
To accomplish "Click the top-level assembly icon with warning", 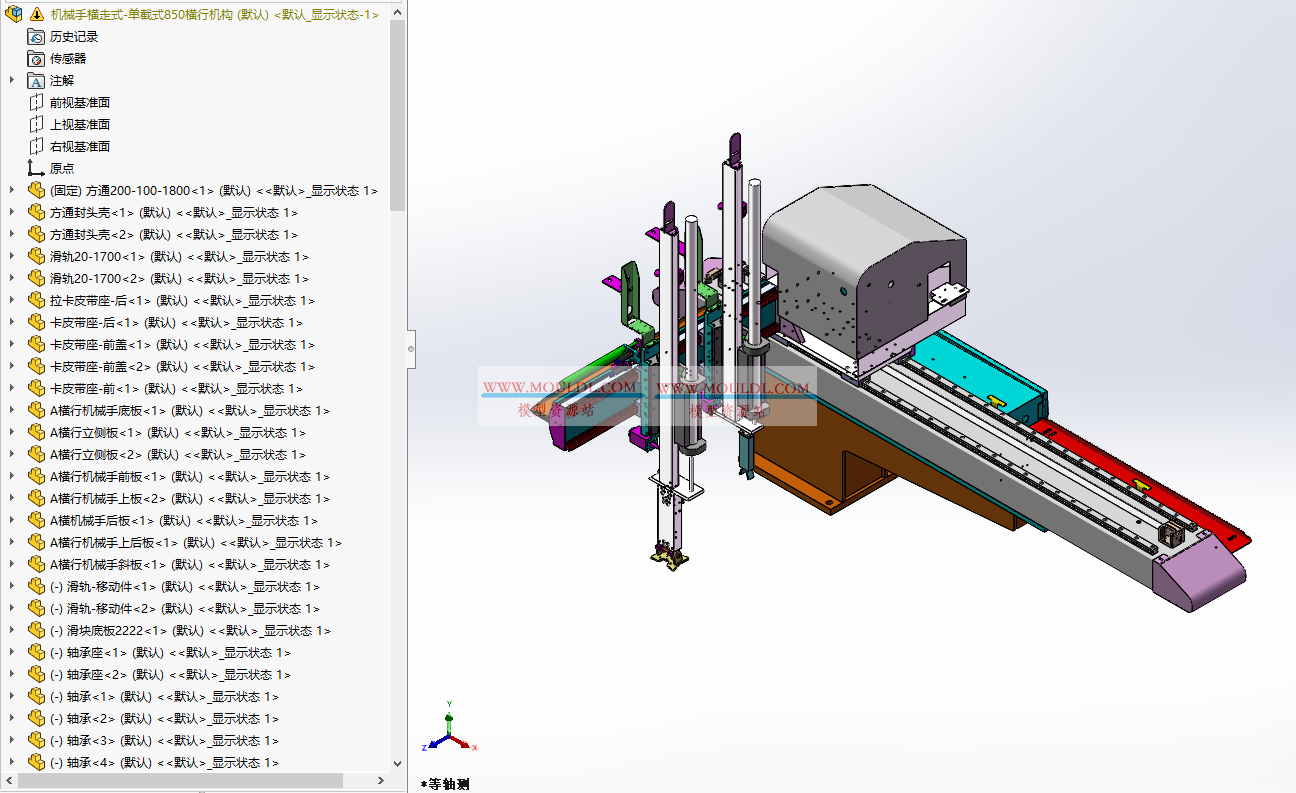I will 14,14.
